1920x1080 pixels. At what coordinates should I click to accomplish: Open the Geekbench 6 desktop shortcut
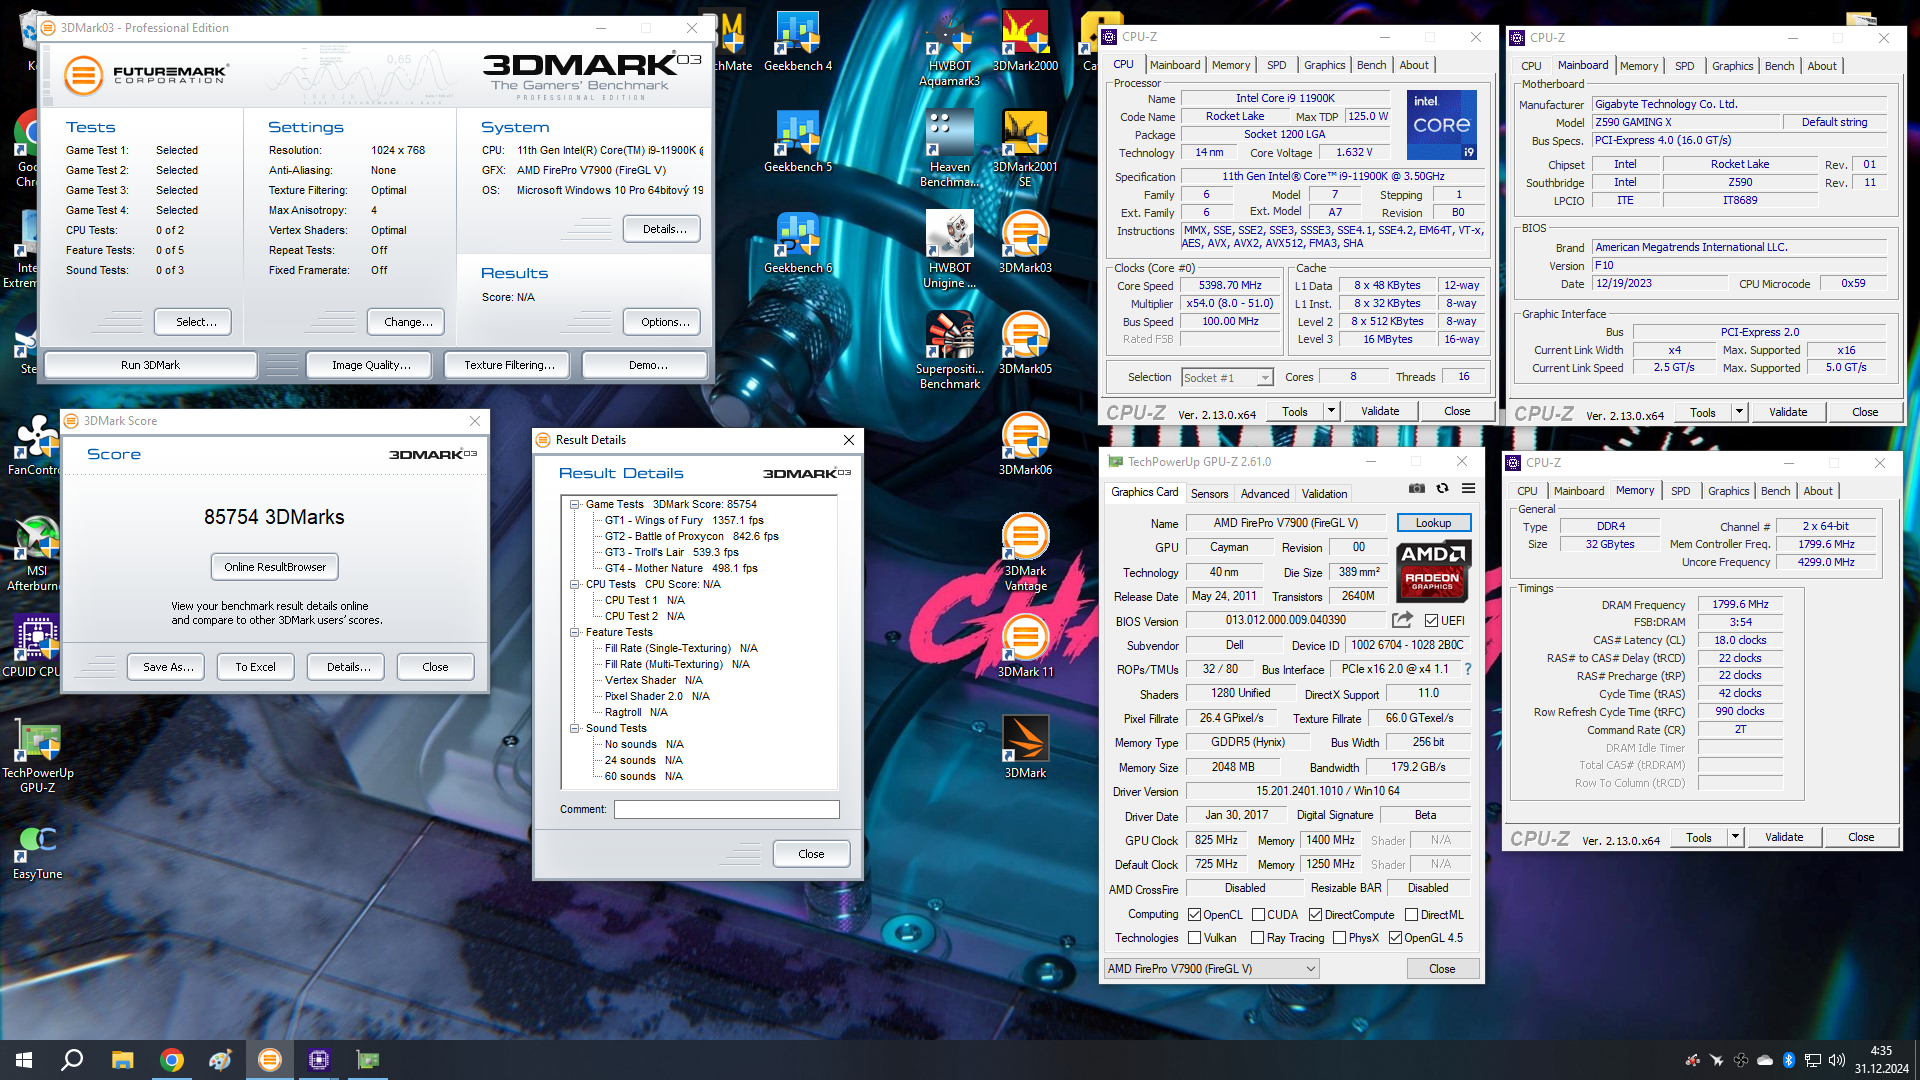coord(797,244)
